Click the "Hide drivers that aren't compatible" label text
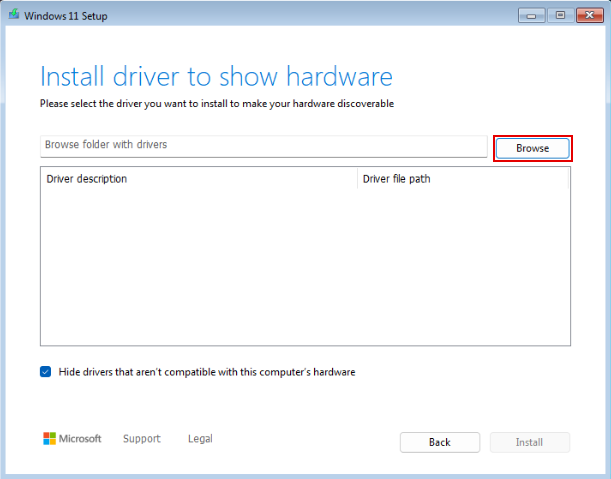This screenshot has height=479, width=611. coord(207,372)
